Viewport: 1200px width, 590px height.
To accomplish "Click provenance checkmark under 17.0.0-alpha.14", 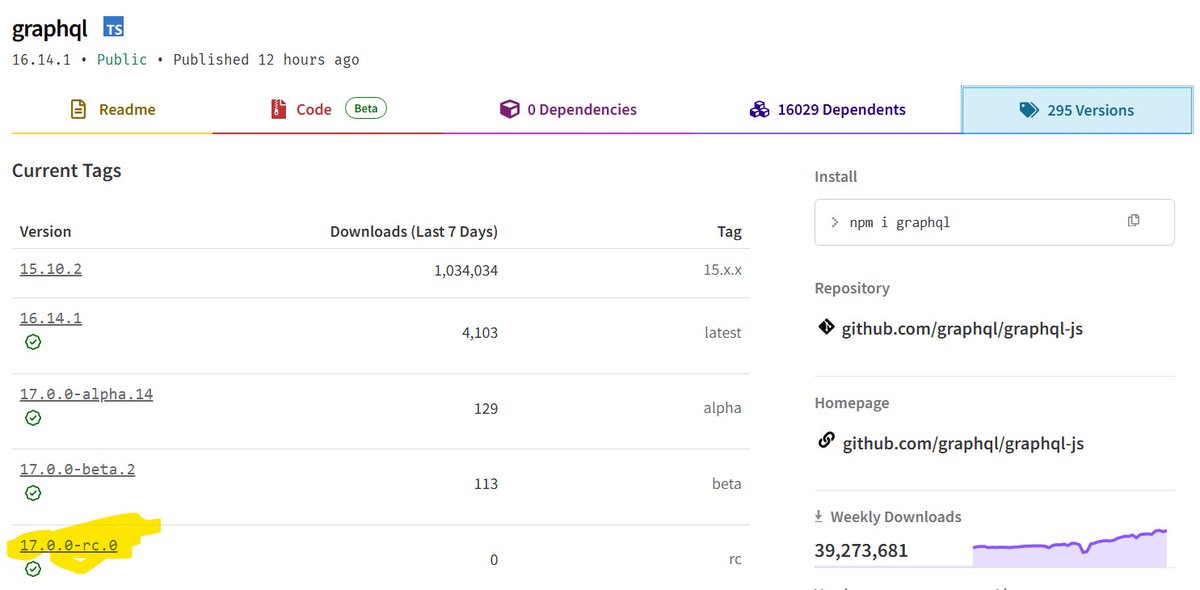I will click(x=33, y=418).
